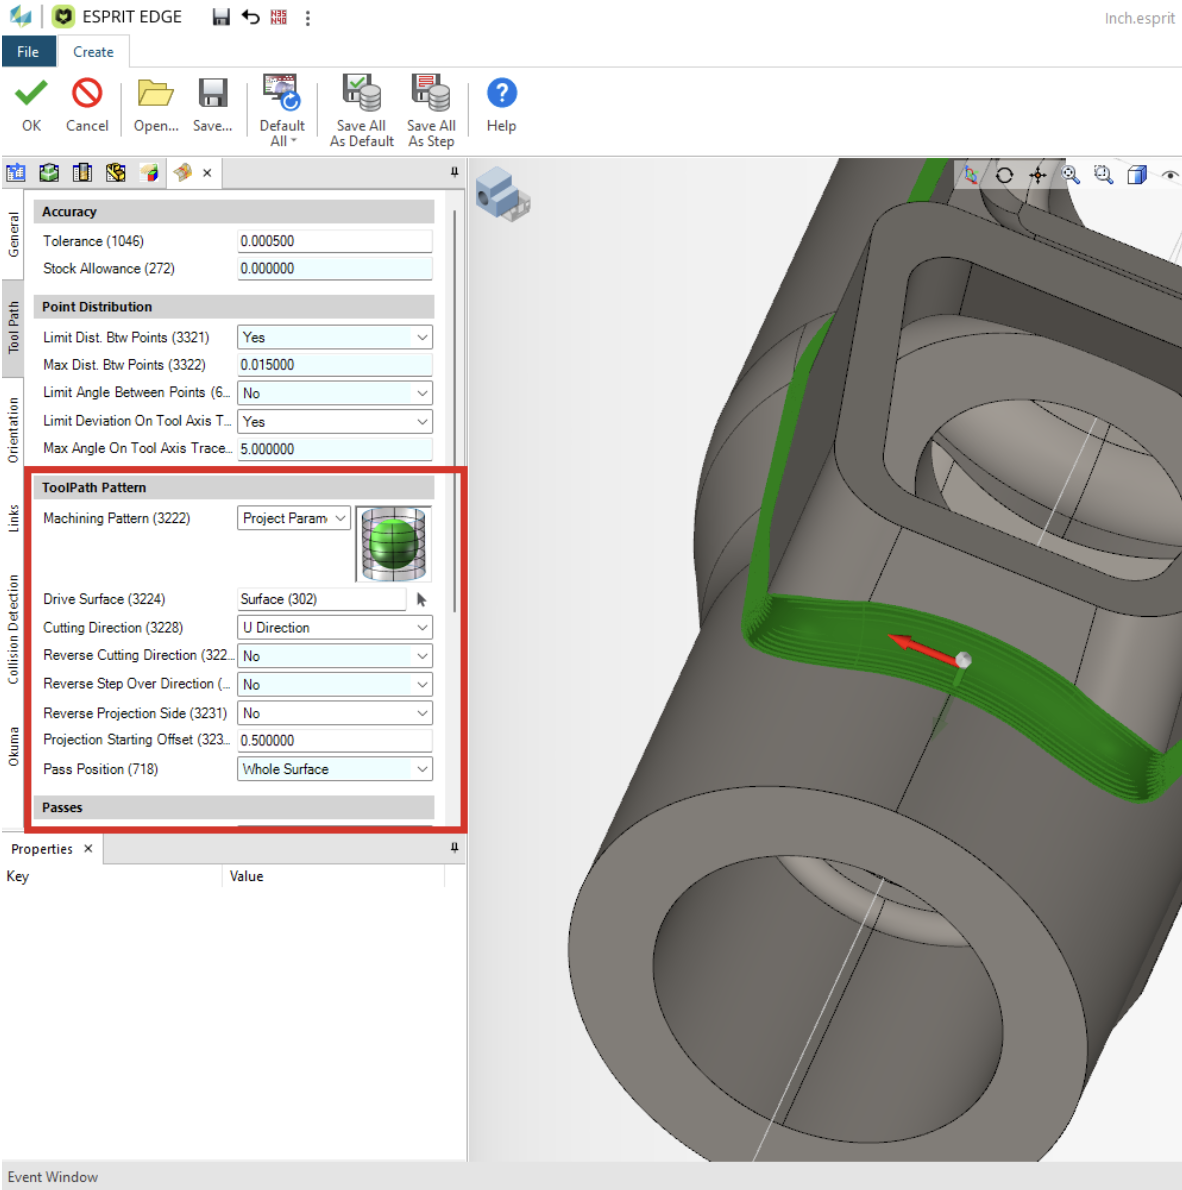Expand the Cutting Direction dropdown
Viewport: 1182px width, 1190px height.
click(422, 628)
